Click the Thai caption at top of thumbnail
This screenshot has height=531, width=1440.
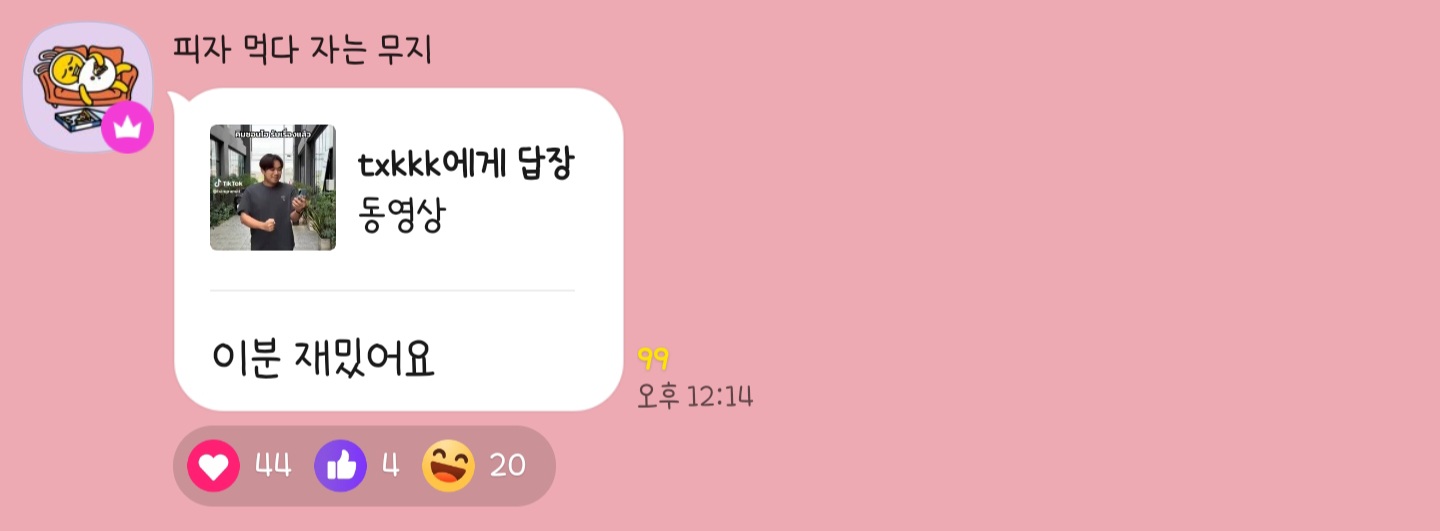coord(272,133)
